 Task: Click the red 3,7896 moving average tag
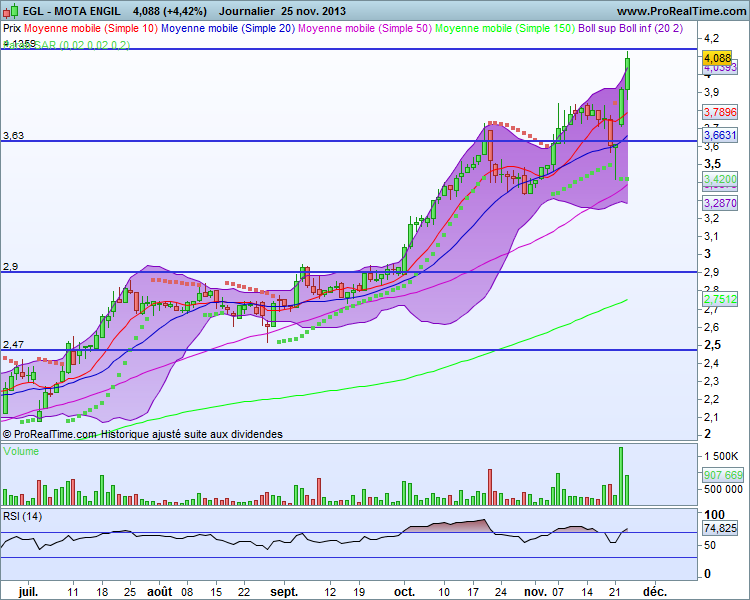click(720, 112)
